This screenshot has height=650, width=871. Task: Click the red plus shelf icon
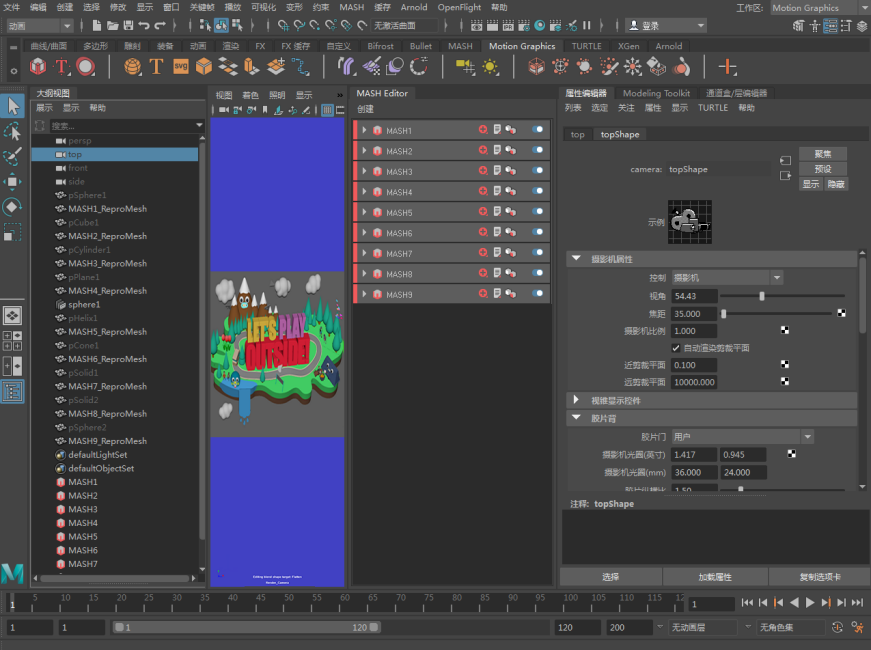coord(727,67)
